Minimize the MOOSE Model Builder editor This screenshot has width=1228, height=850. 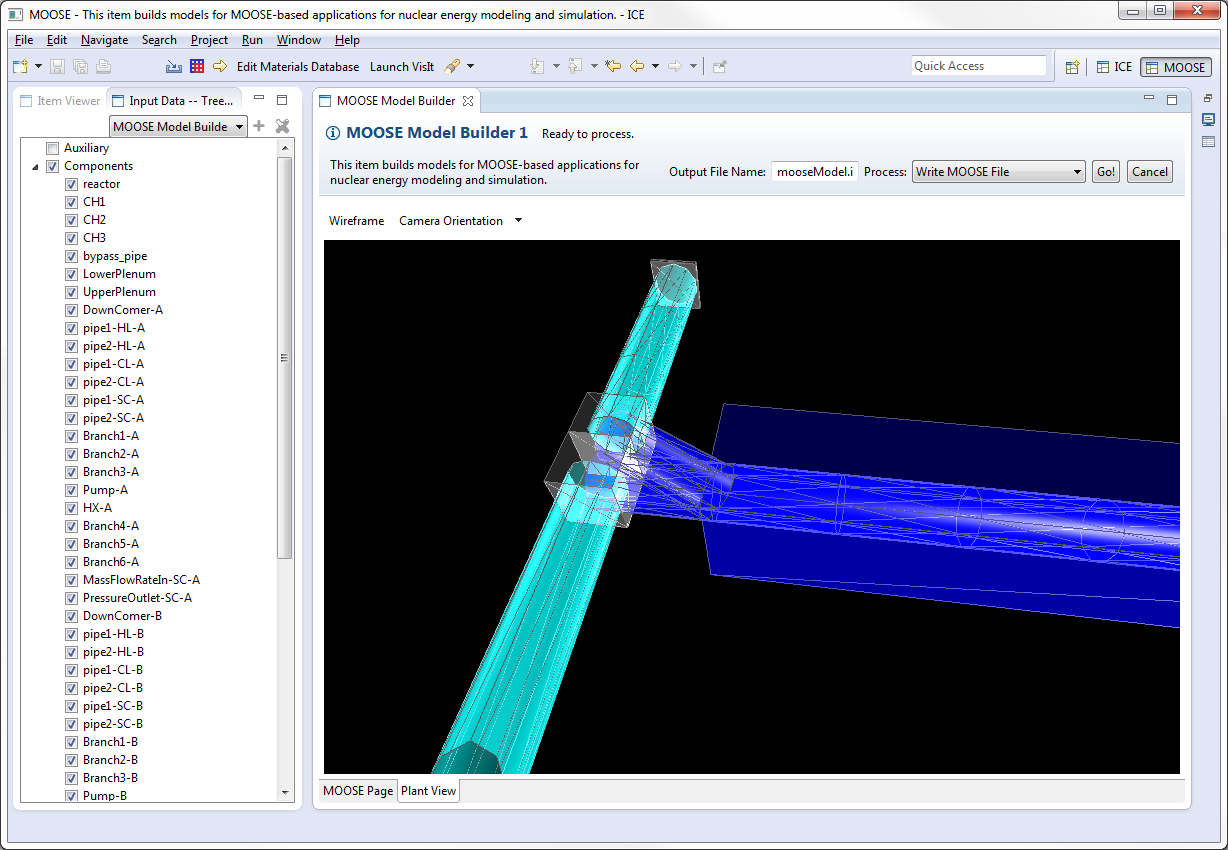pyautogui.click(x=1149, y=98)
